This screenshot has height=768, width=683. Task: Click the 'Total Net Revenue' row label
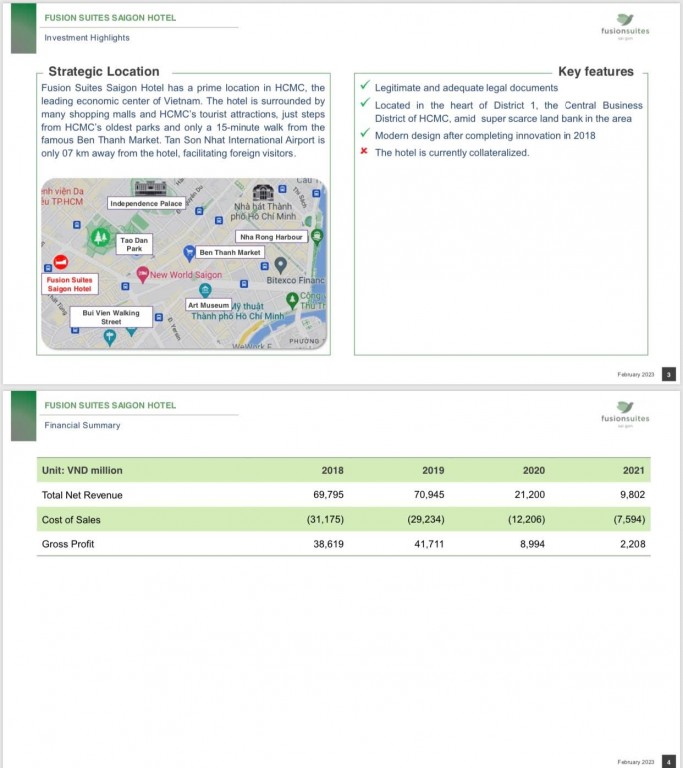tap(82, 495)
